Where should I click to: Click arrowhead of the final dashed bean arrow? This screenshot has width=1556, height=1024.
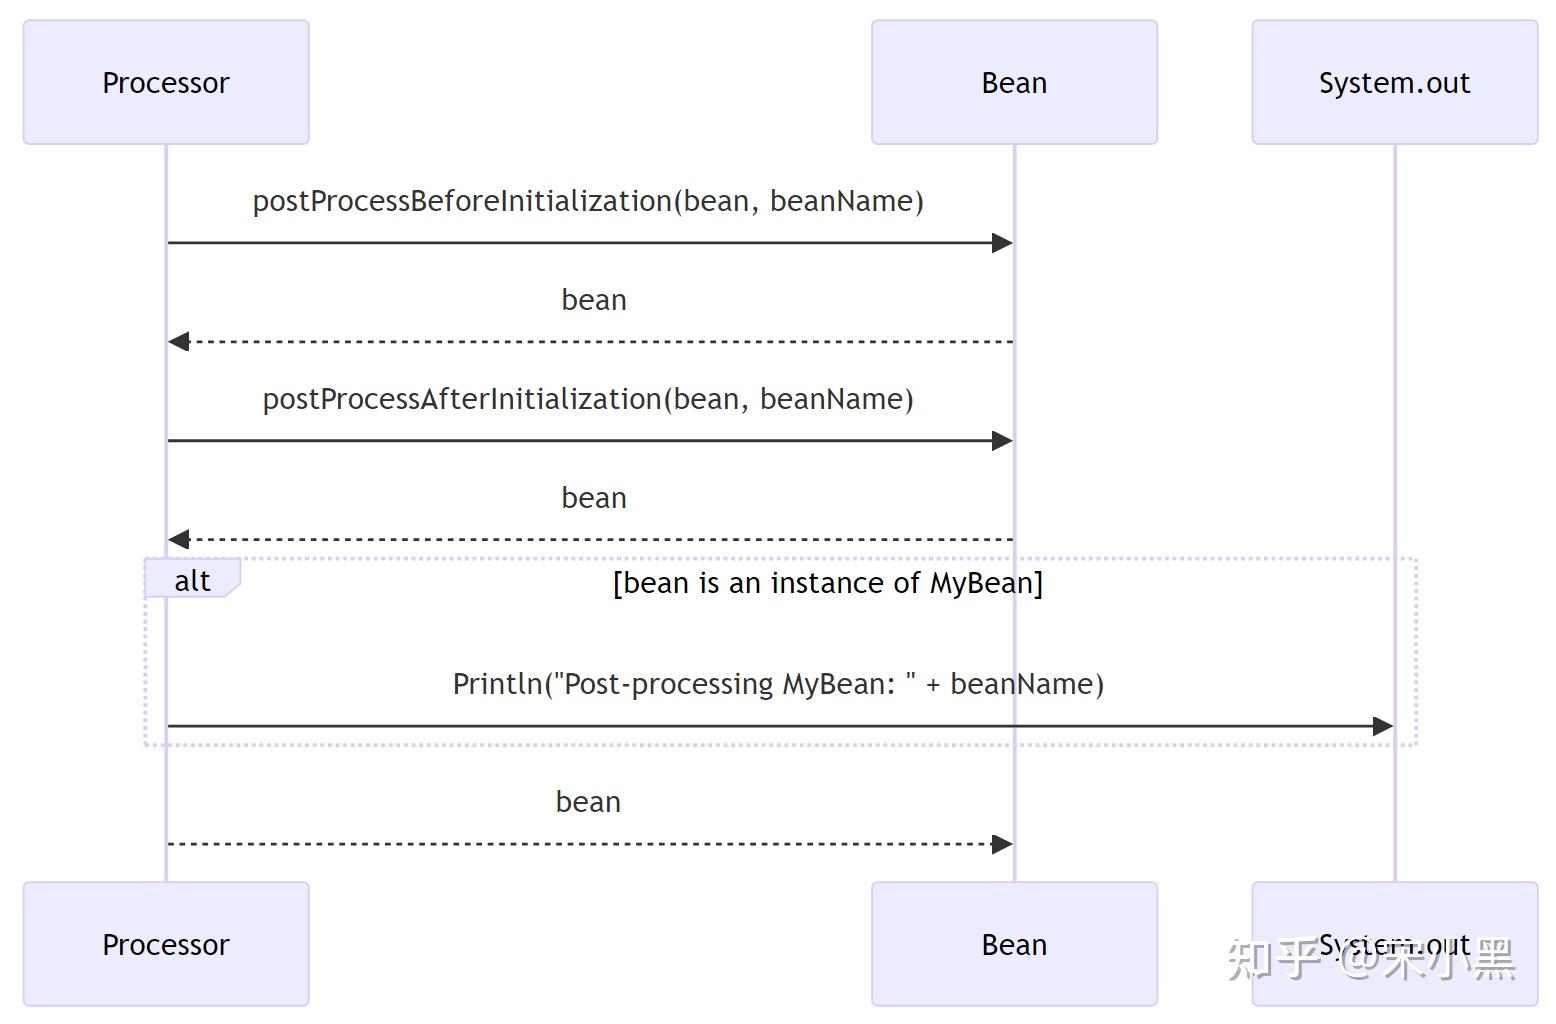(x=1002, y=844)
